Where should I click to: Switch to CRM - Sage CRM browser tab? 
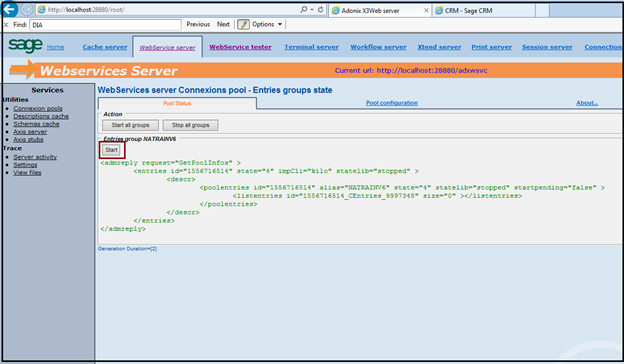click(x=484, y=11)
